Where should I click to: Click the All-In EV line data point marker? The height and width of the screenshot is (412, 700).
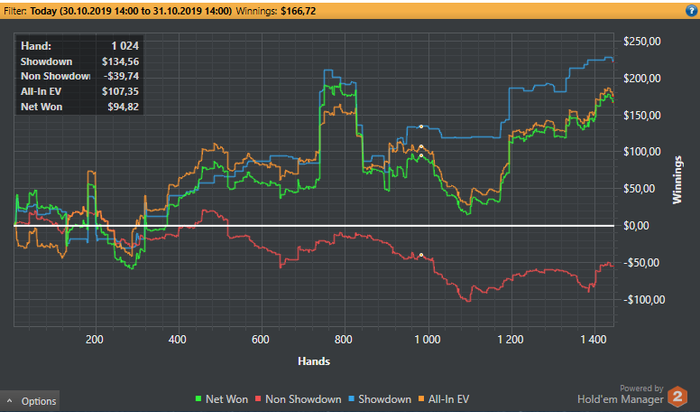click(421, 146)
